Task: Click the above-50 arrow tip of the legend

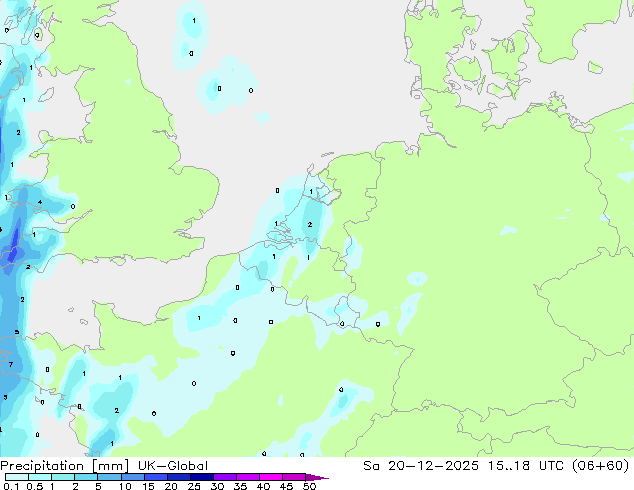Action: pos(317,477)
